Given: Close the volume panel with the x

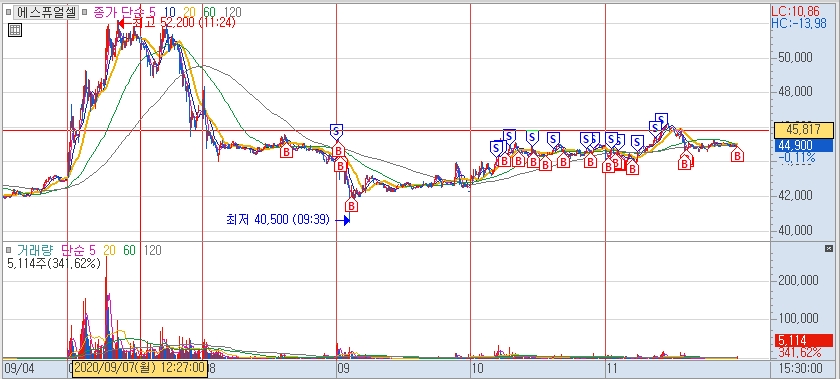Looking at the screenshot, I should click(829, 249).
